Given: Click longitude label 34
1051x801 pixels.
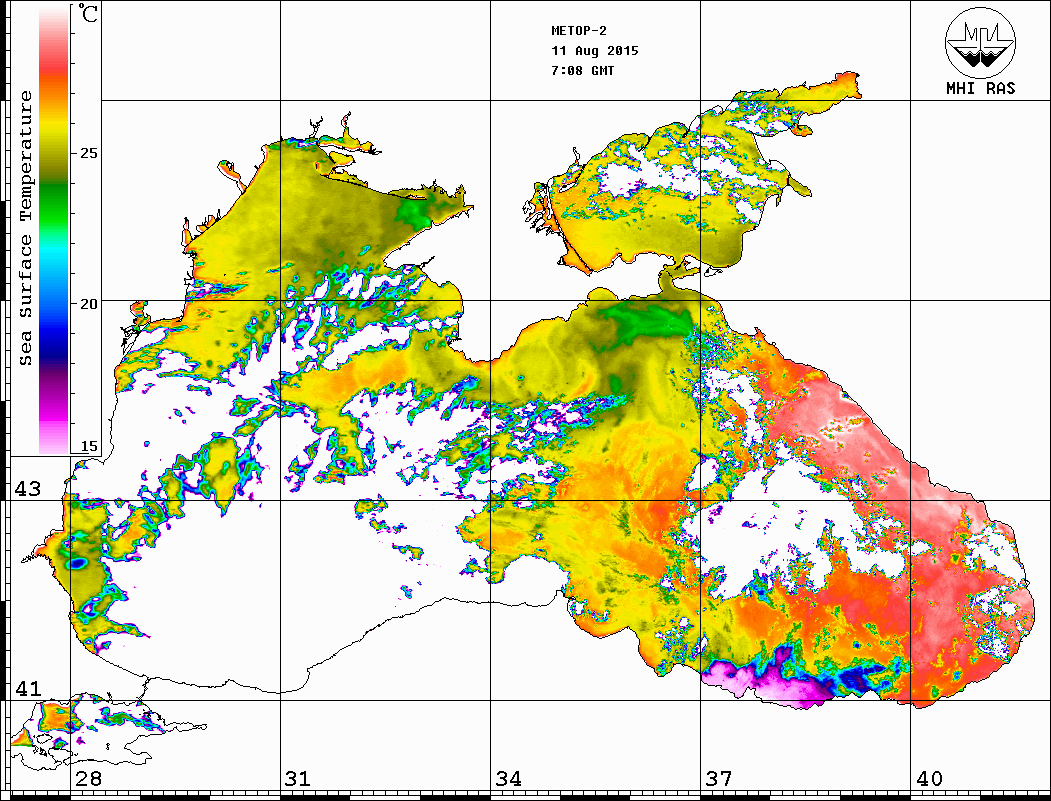Looking at the screenshot, I should [x=509, y=778].
